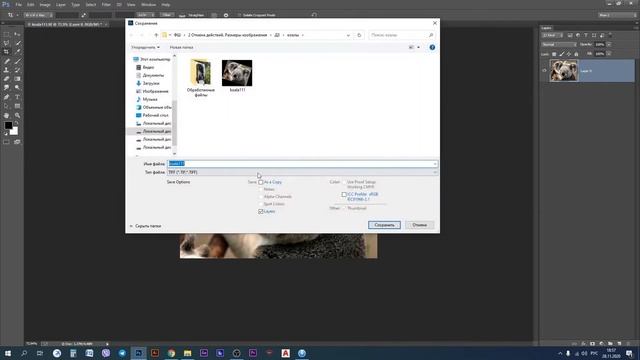Screen dimensions: 640x360
Task: Select the Path Selection tool
Action: 6,106
